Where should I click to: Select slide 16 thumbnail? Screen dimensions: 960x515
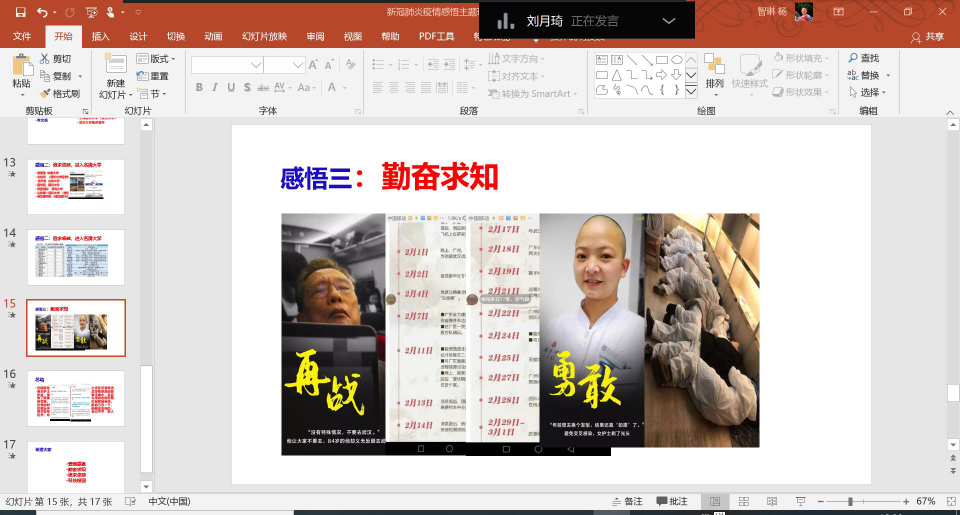(x=76, y=398)
